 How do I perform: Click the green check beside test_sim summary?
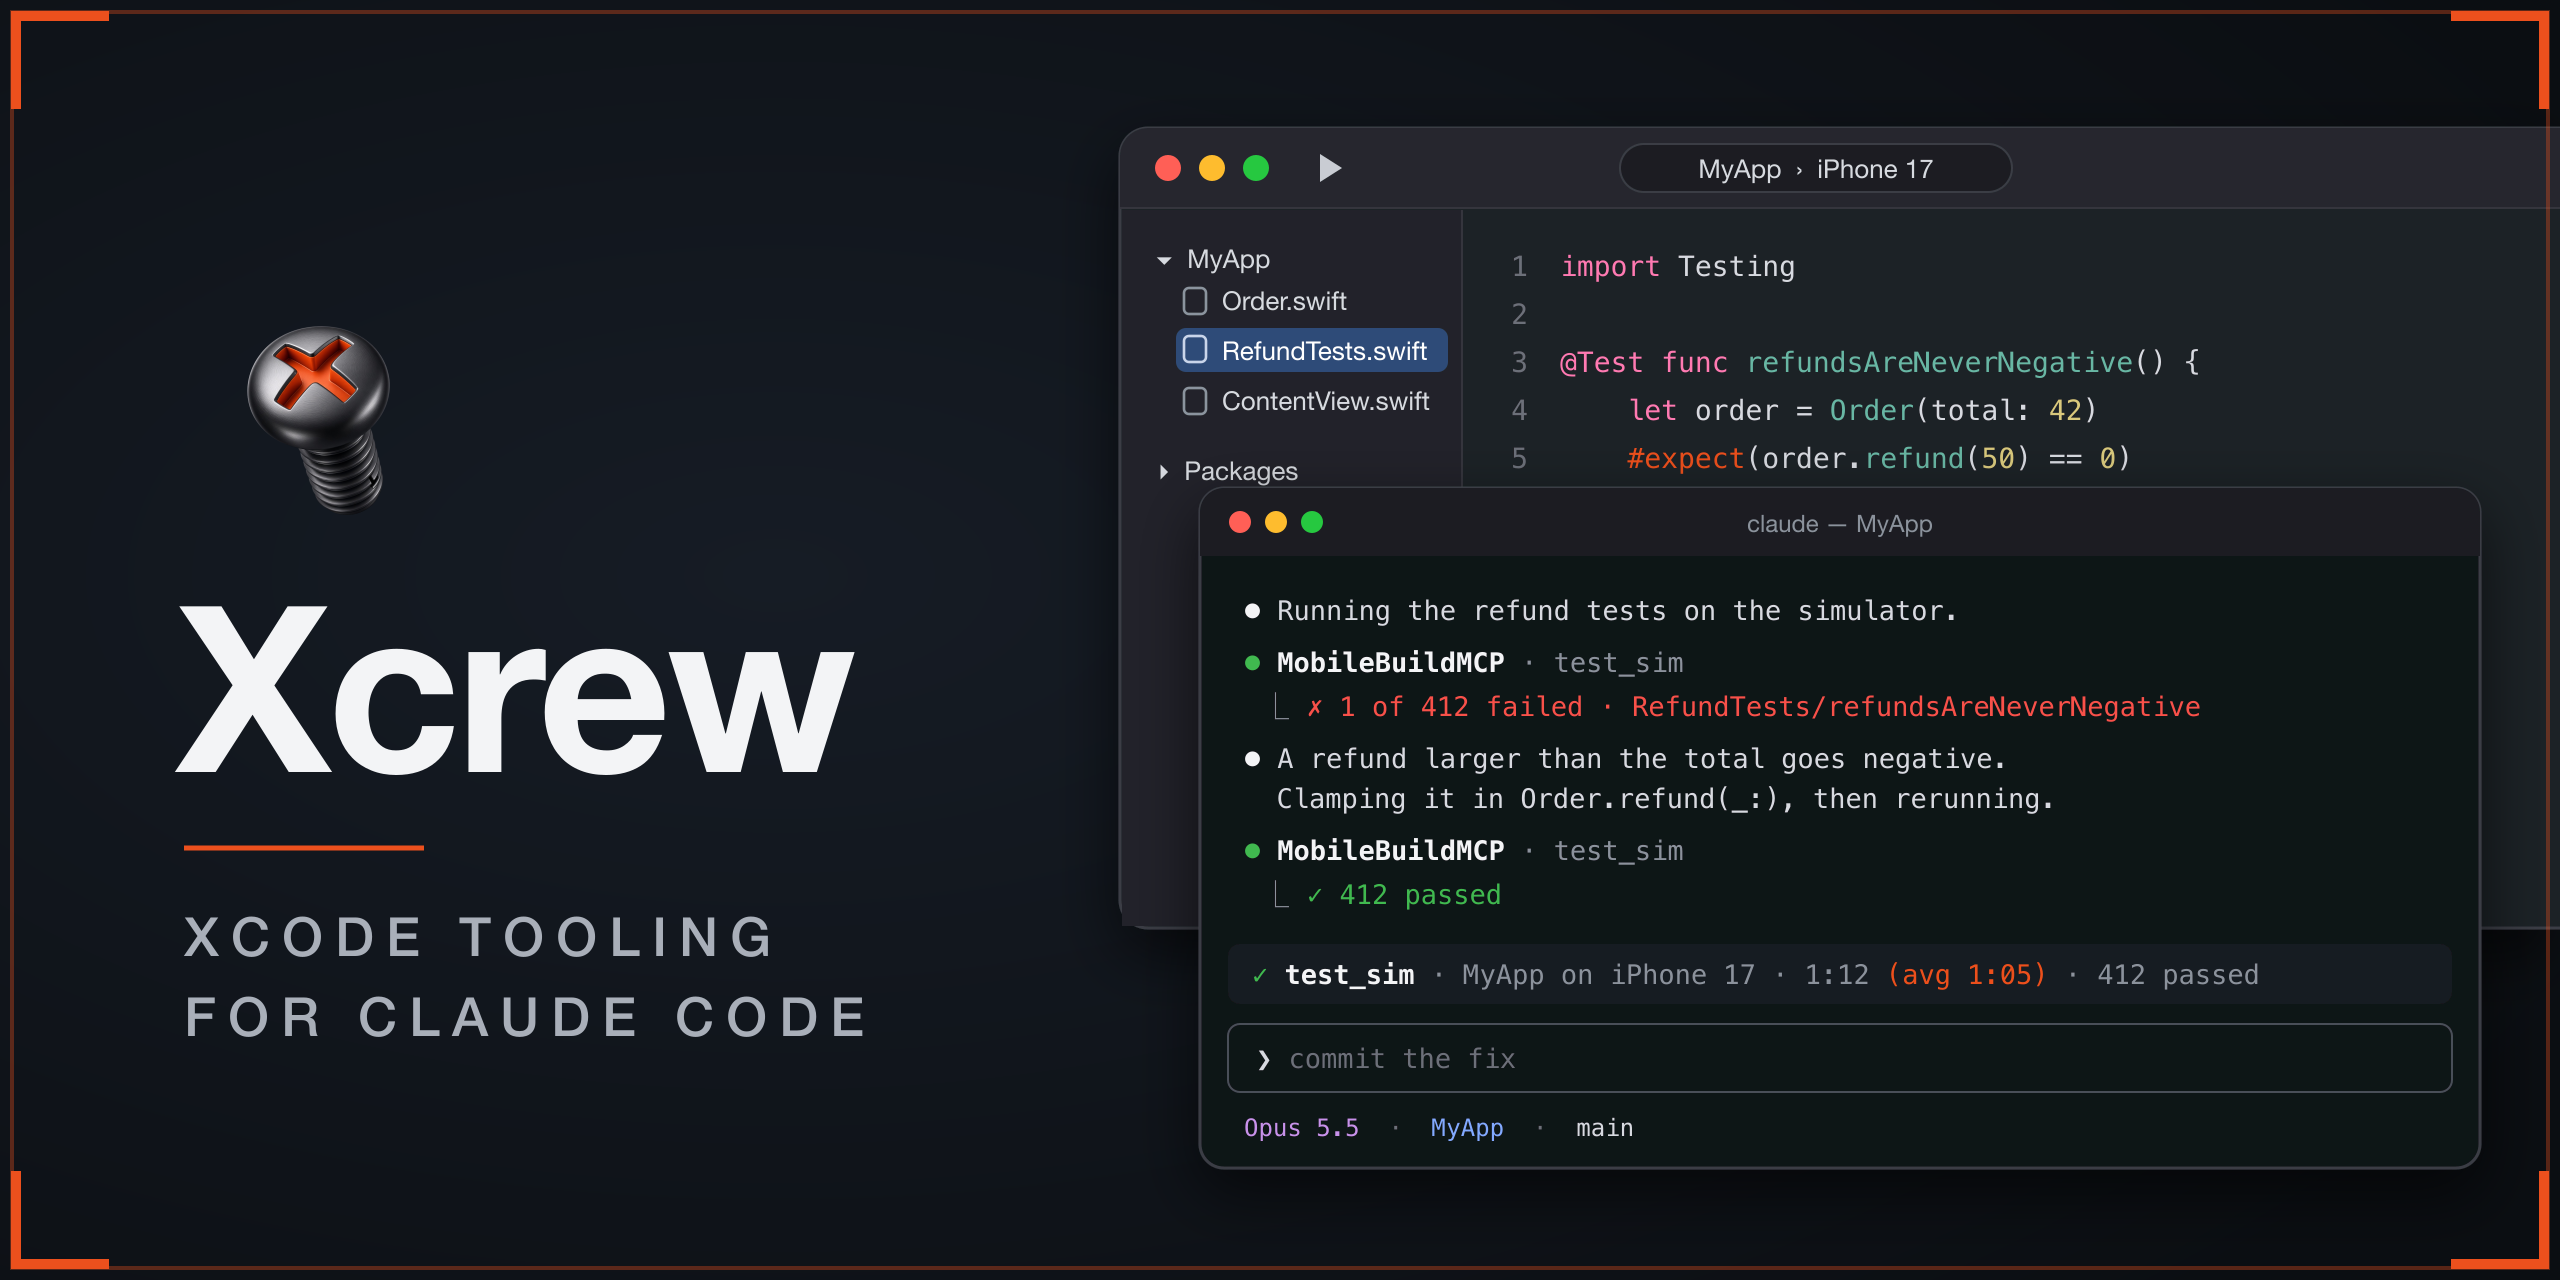coord(1260,975)
